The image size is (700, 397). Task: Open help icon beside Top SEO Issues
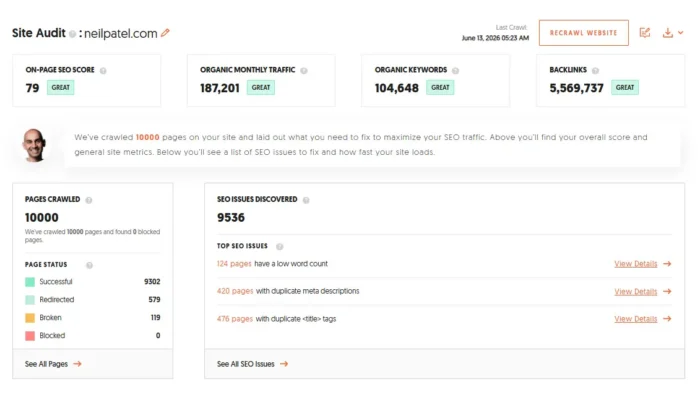279,247
